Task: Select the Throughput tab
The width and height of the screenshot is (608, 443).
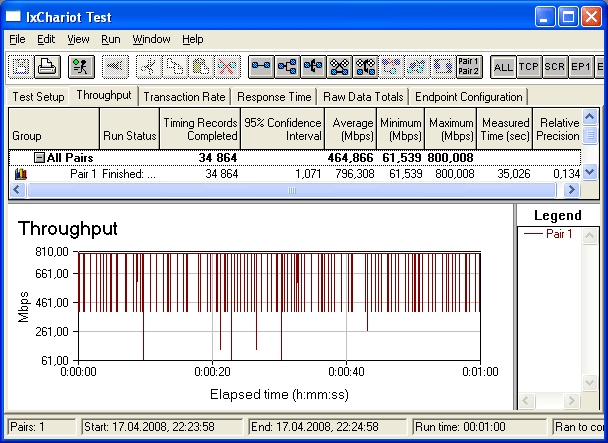Action: 104,95
